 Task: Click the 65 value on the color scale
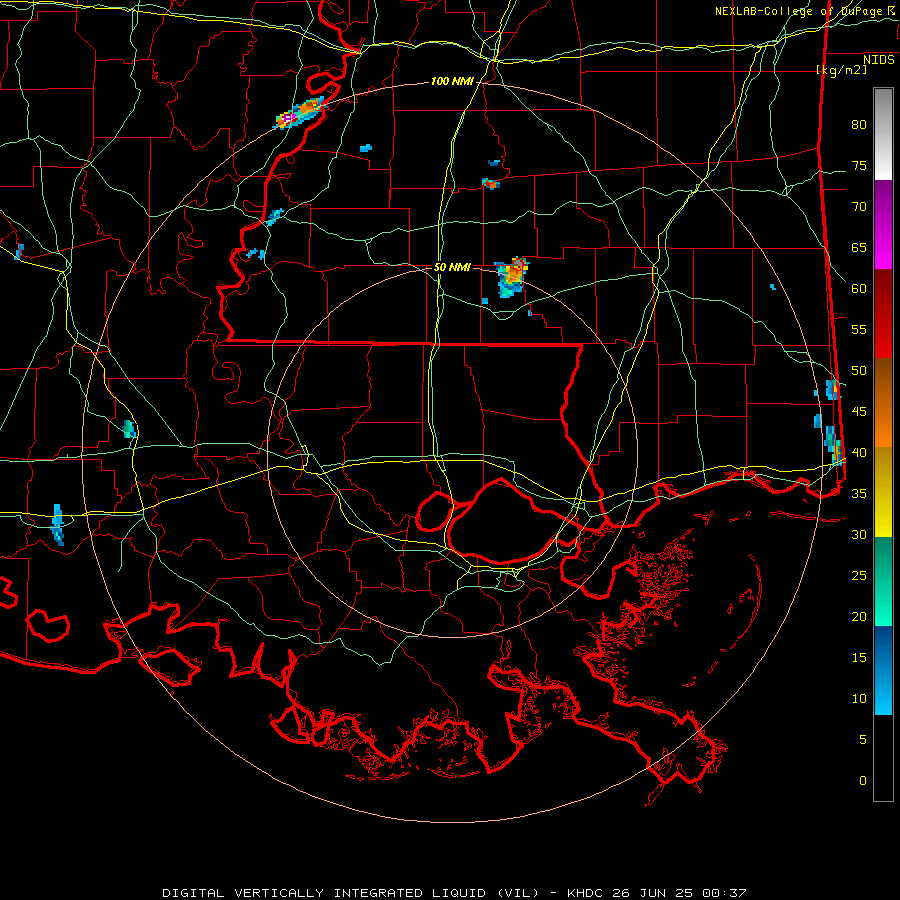pyautogui.click(x=859, y=247)
